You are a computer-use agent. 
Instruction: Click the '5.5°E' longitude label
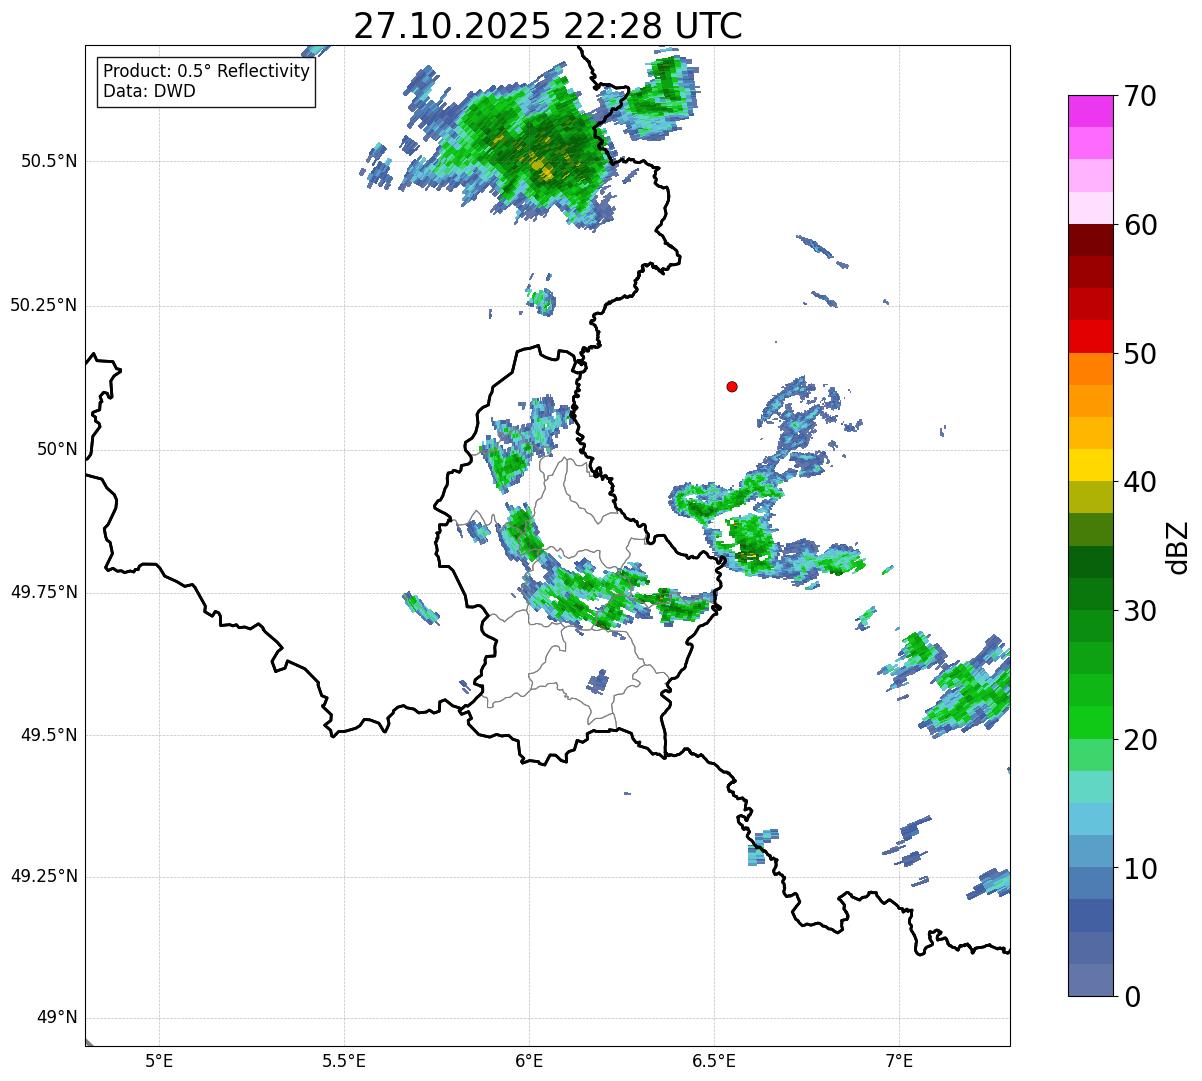tap(344, 1061)
